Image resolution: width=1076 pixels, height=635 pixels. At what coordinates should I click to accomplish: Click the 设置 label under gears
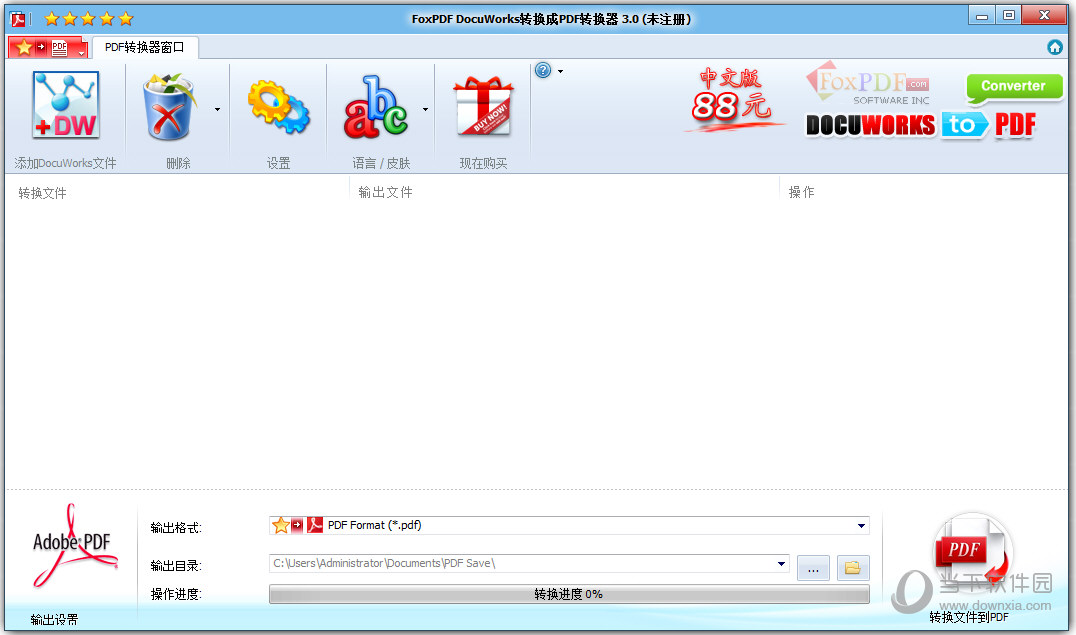pos(278,163)
